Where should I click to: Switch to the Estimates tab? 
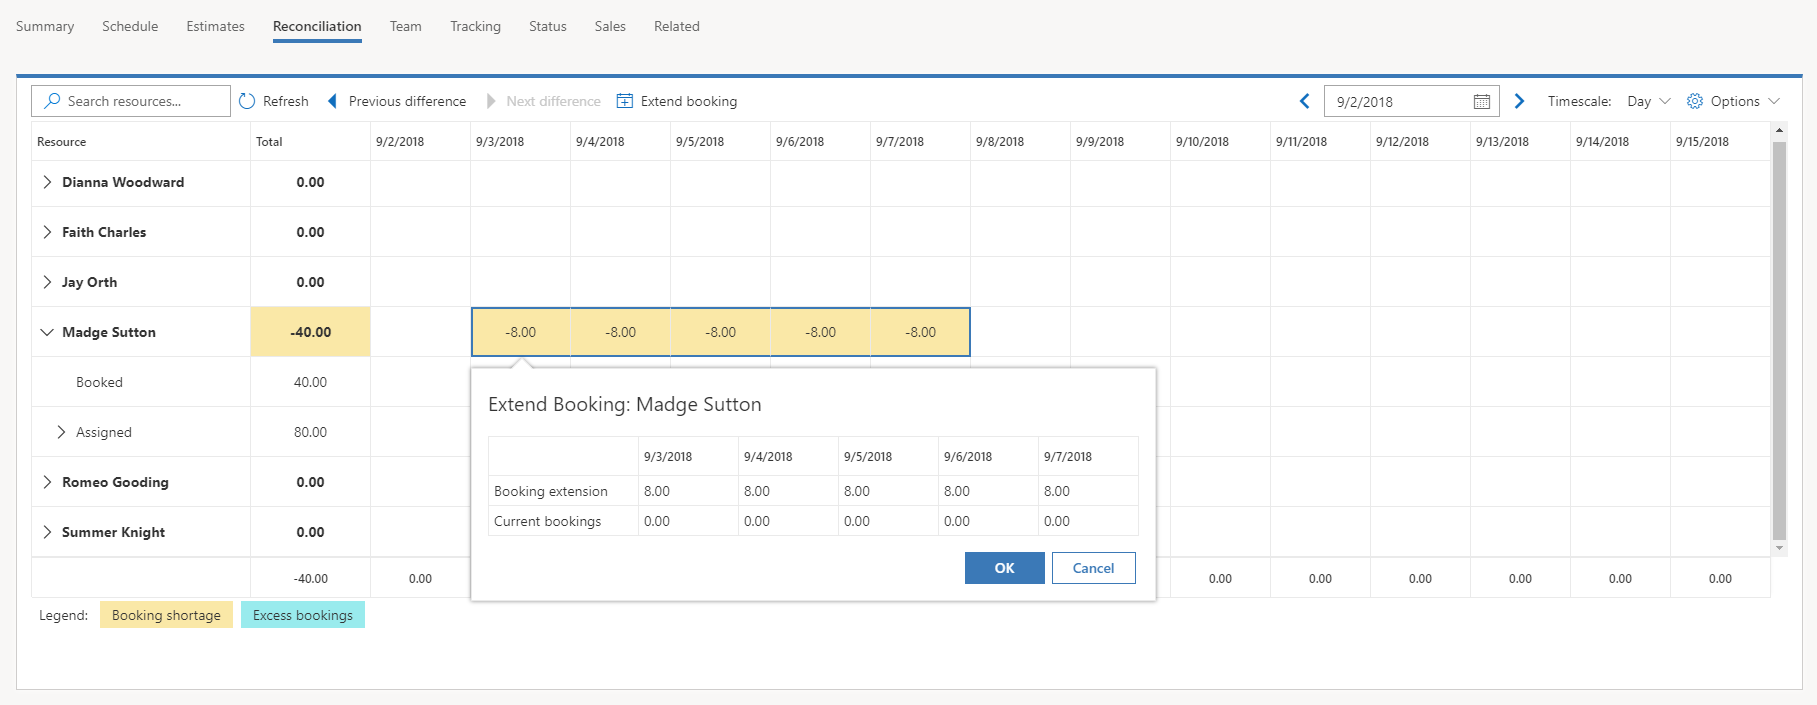click(x=215, y=26)
